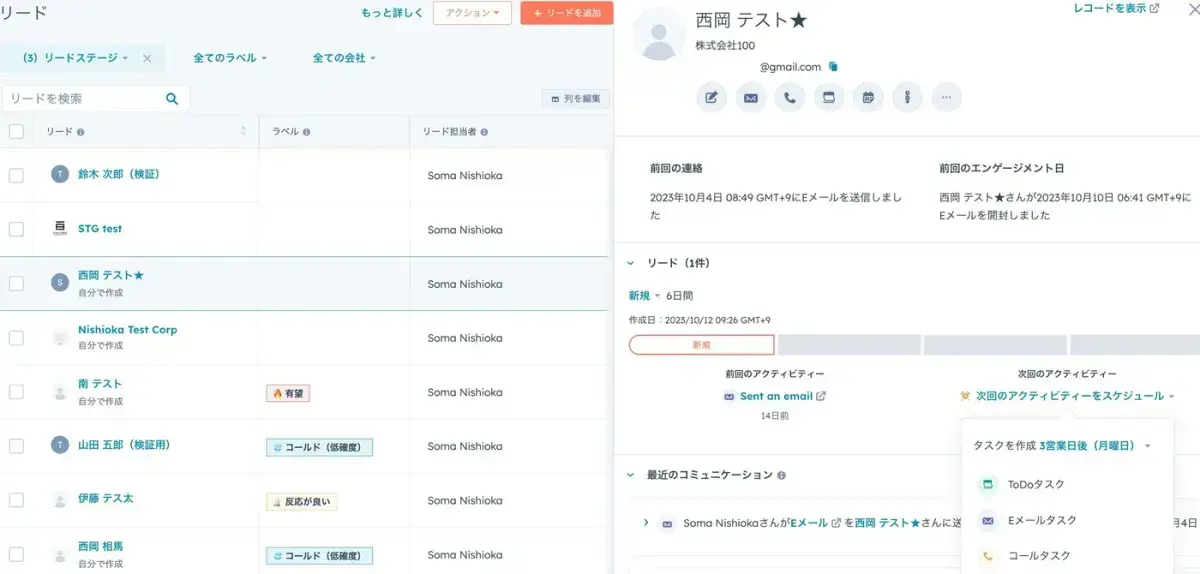Open Nishioka Test Corp lead link
The height and width of the screenshot is (574, 1200).
coord(128,330)
